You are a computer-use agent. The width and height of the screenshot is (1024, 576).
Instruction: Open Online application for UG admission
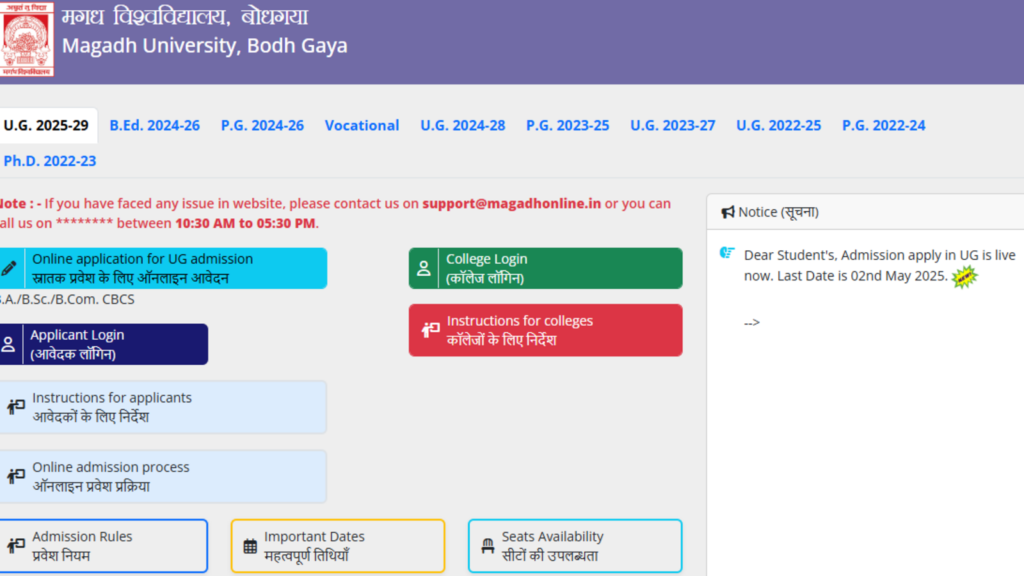163,268
